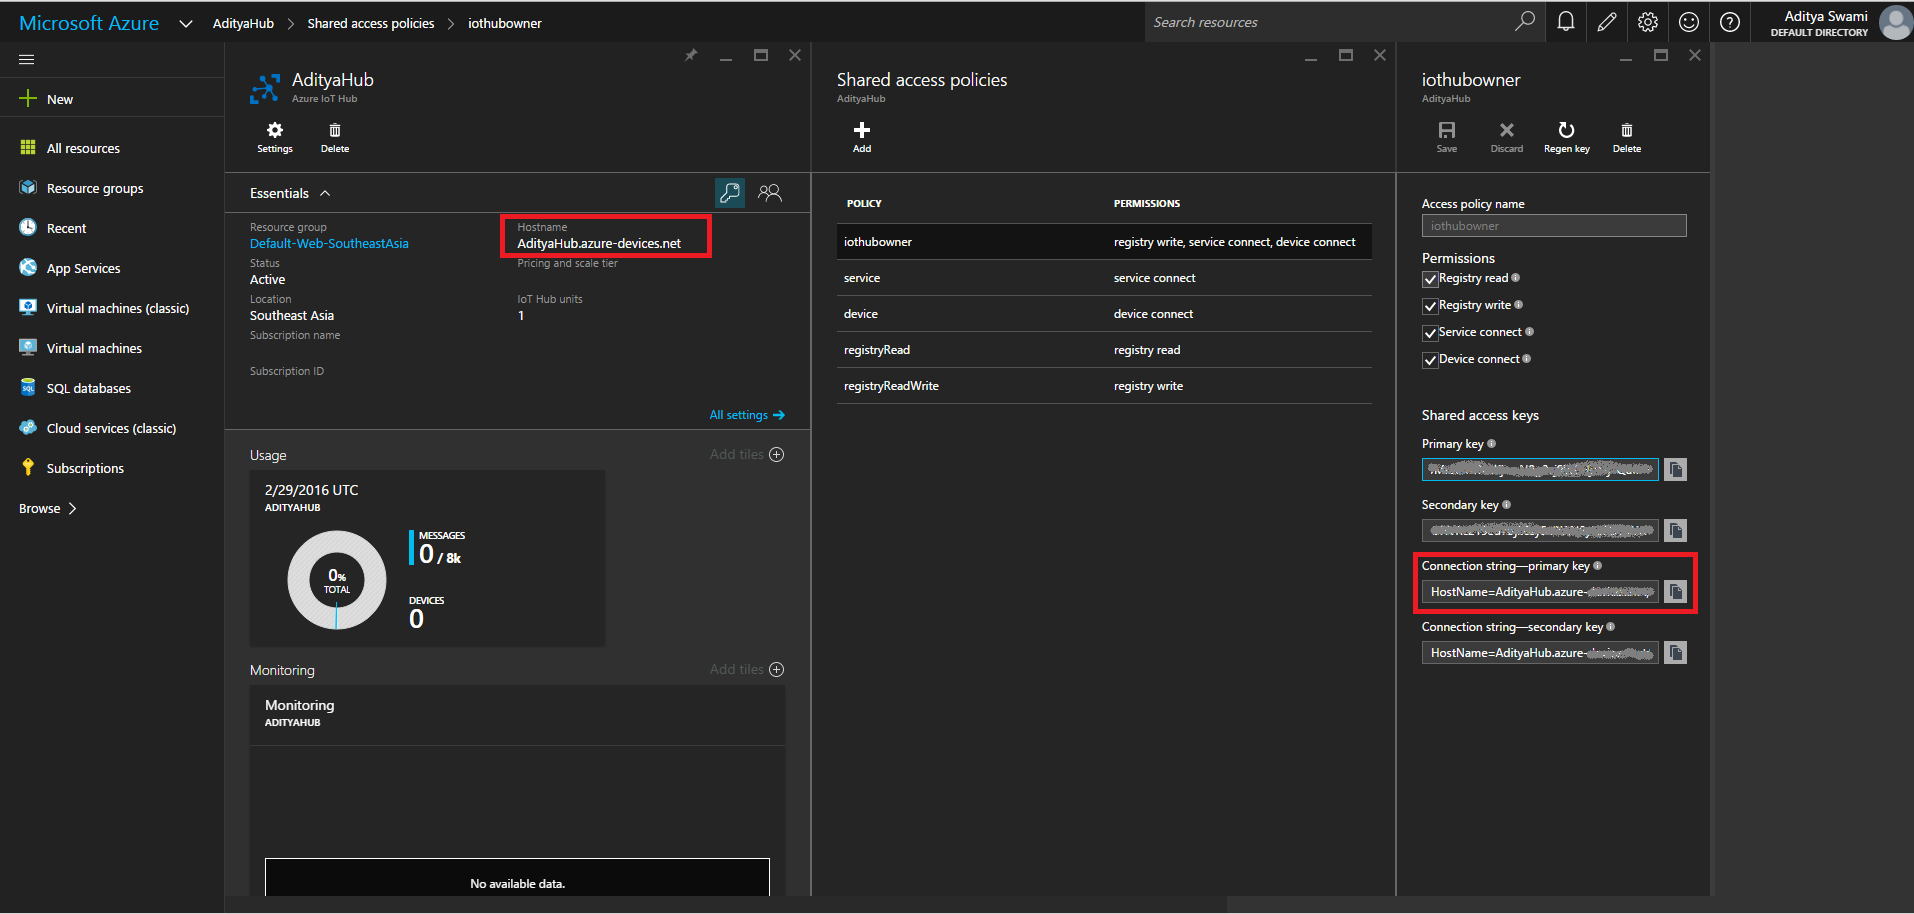The image size is (1914, 914).
Task: Copy the primary key connection string
Action: pos(1676,592)
